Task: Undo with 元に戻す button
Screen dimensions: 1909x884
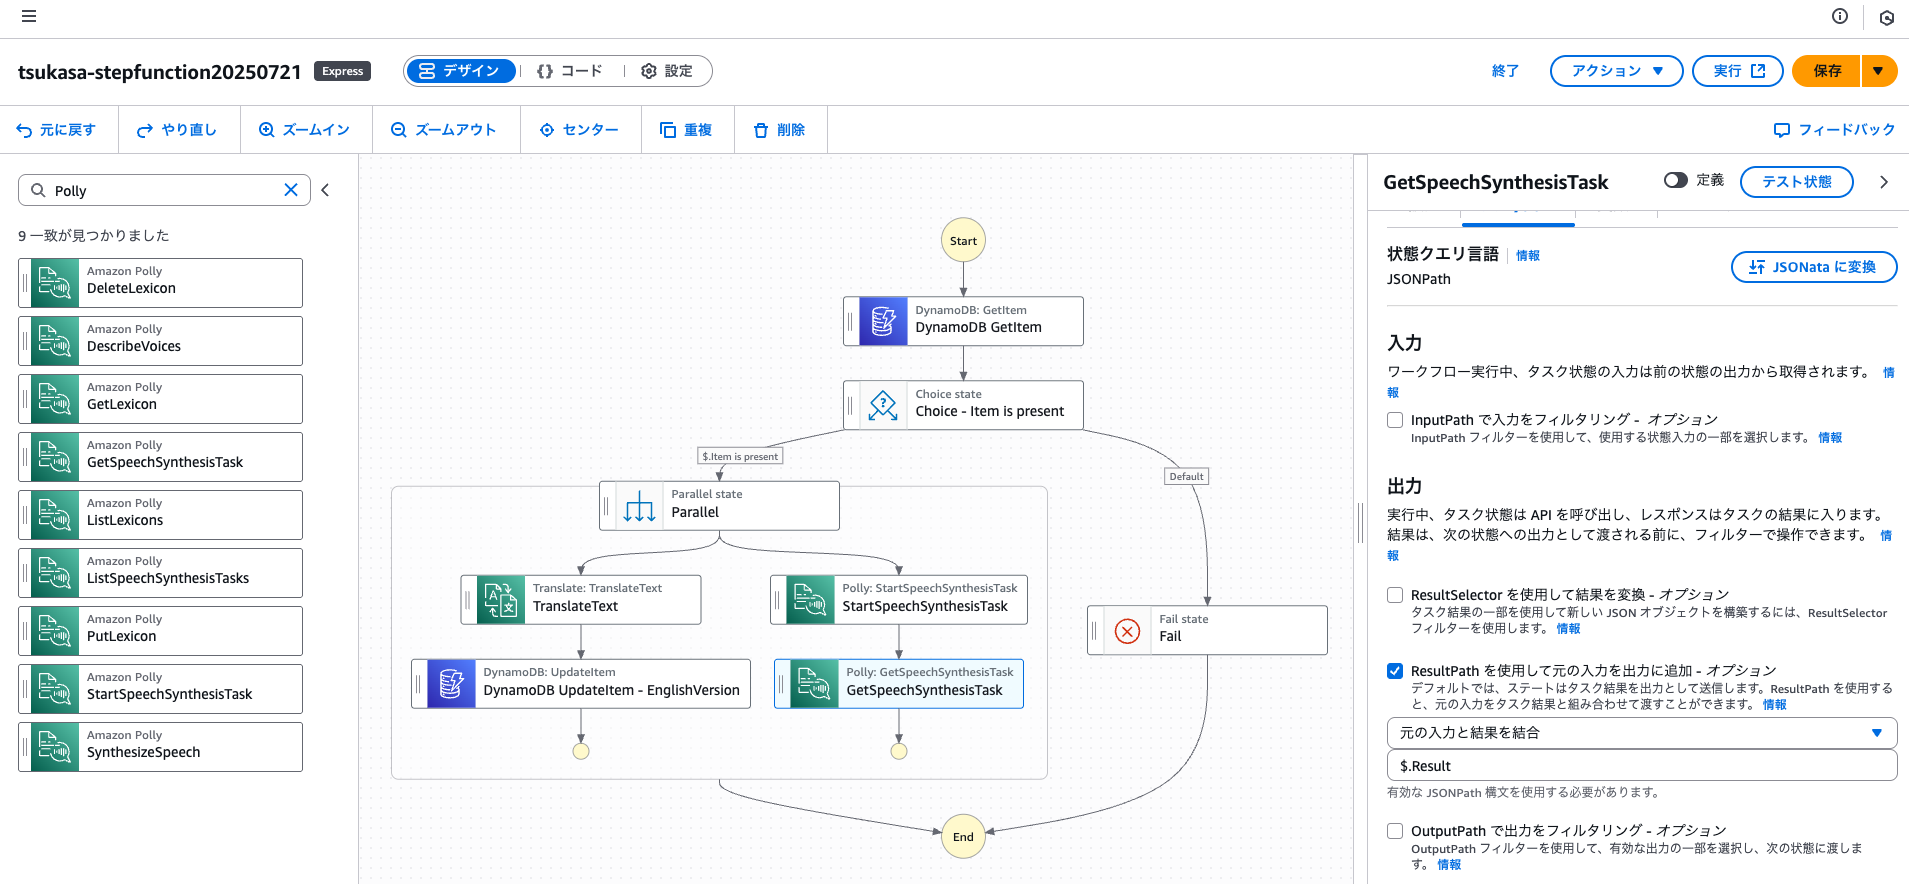Action: coord(56,130)
